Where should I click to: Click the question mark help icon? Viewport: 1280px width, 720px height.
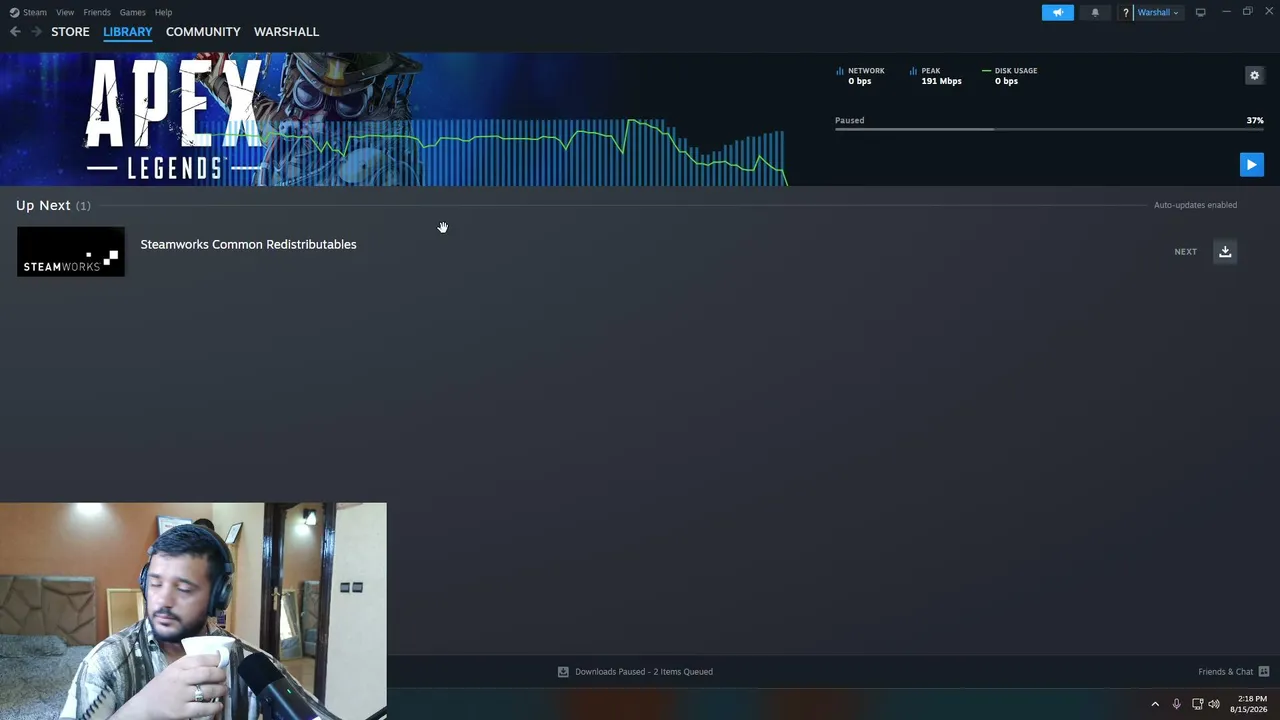1126,12
